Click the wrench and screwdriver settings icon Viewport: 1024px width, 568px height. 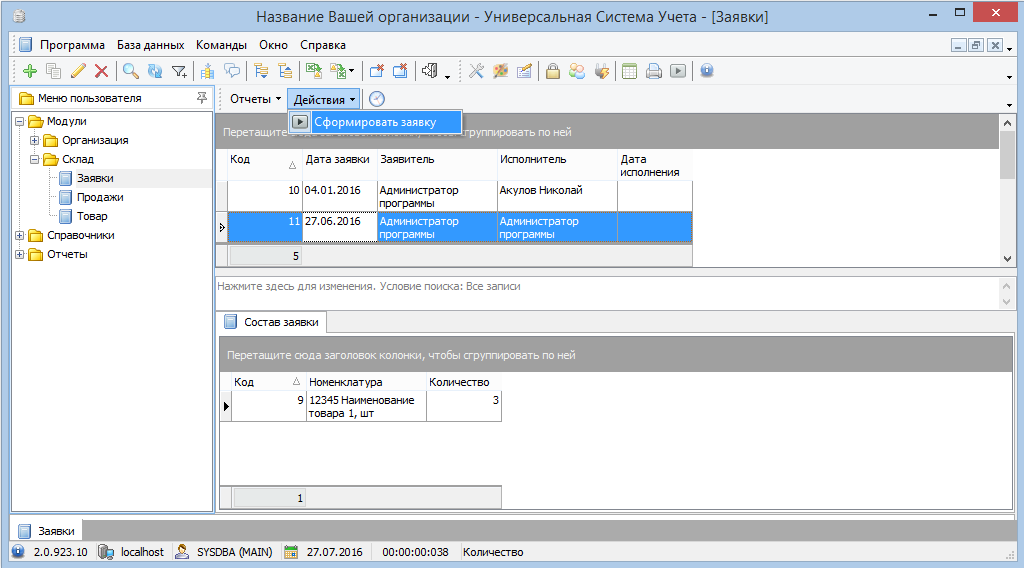476,71
